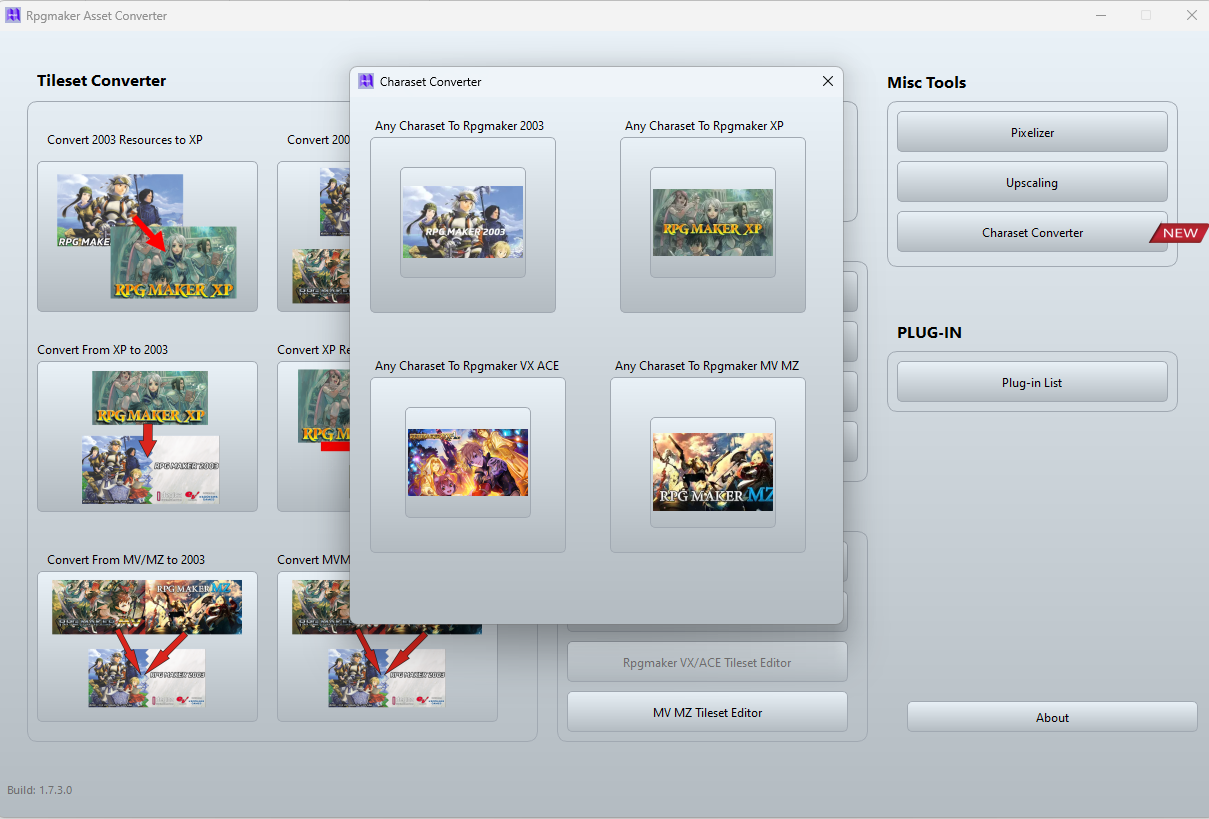Click the 'Convert 200...' tile behind the dialog
The width and height of the screenshot is (1209, 819).
[x=313, y=237]
